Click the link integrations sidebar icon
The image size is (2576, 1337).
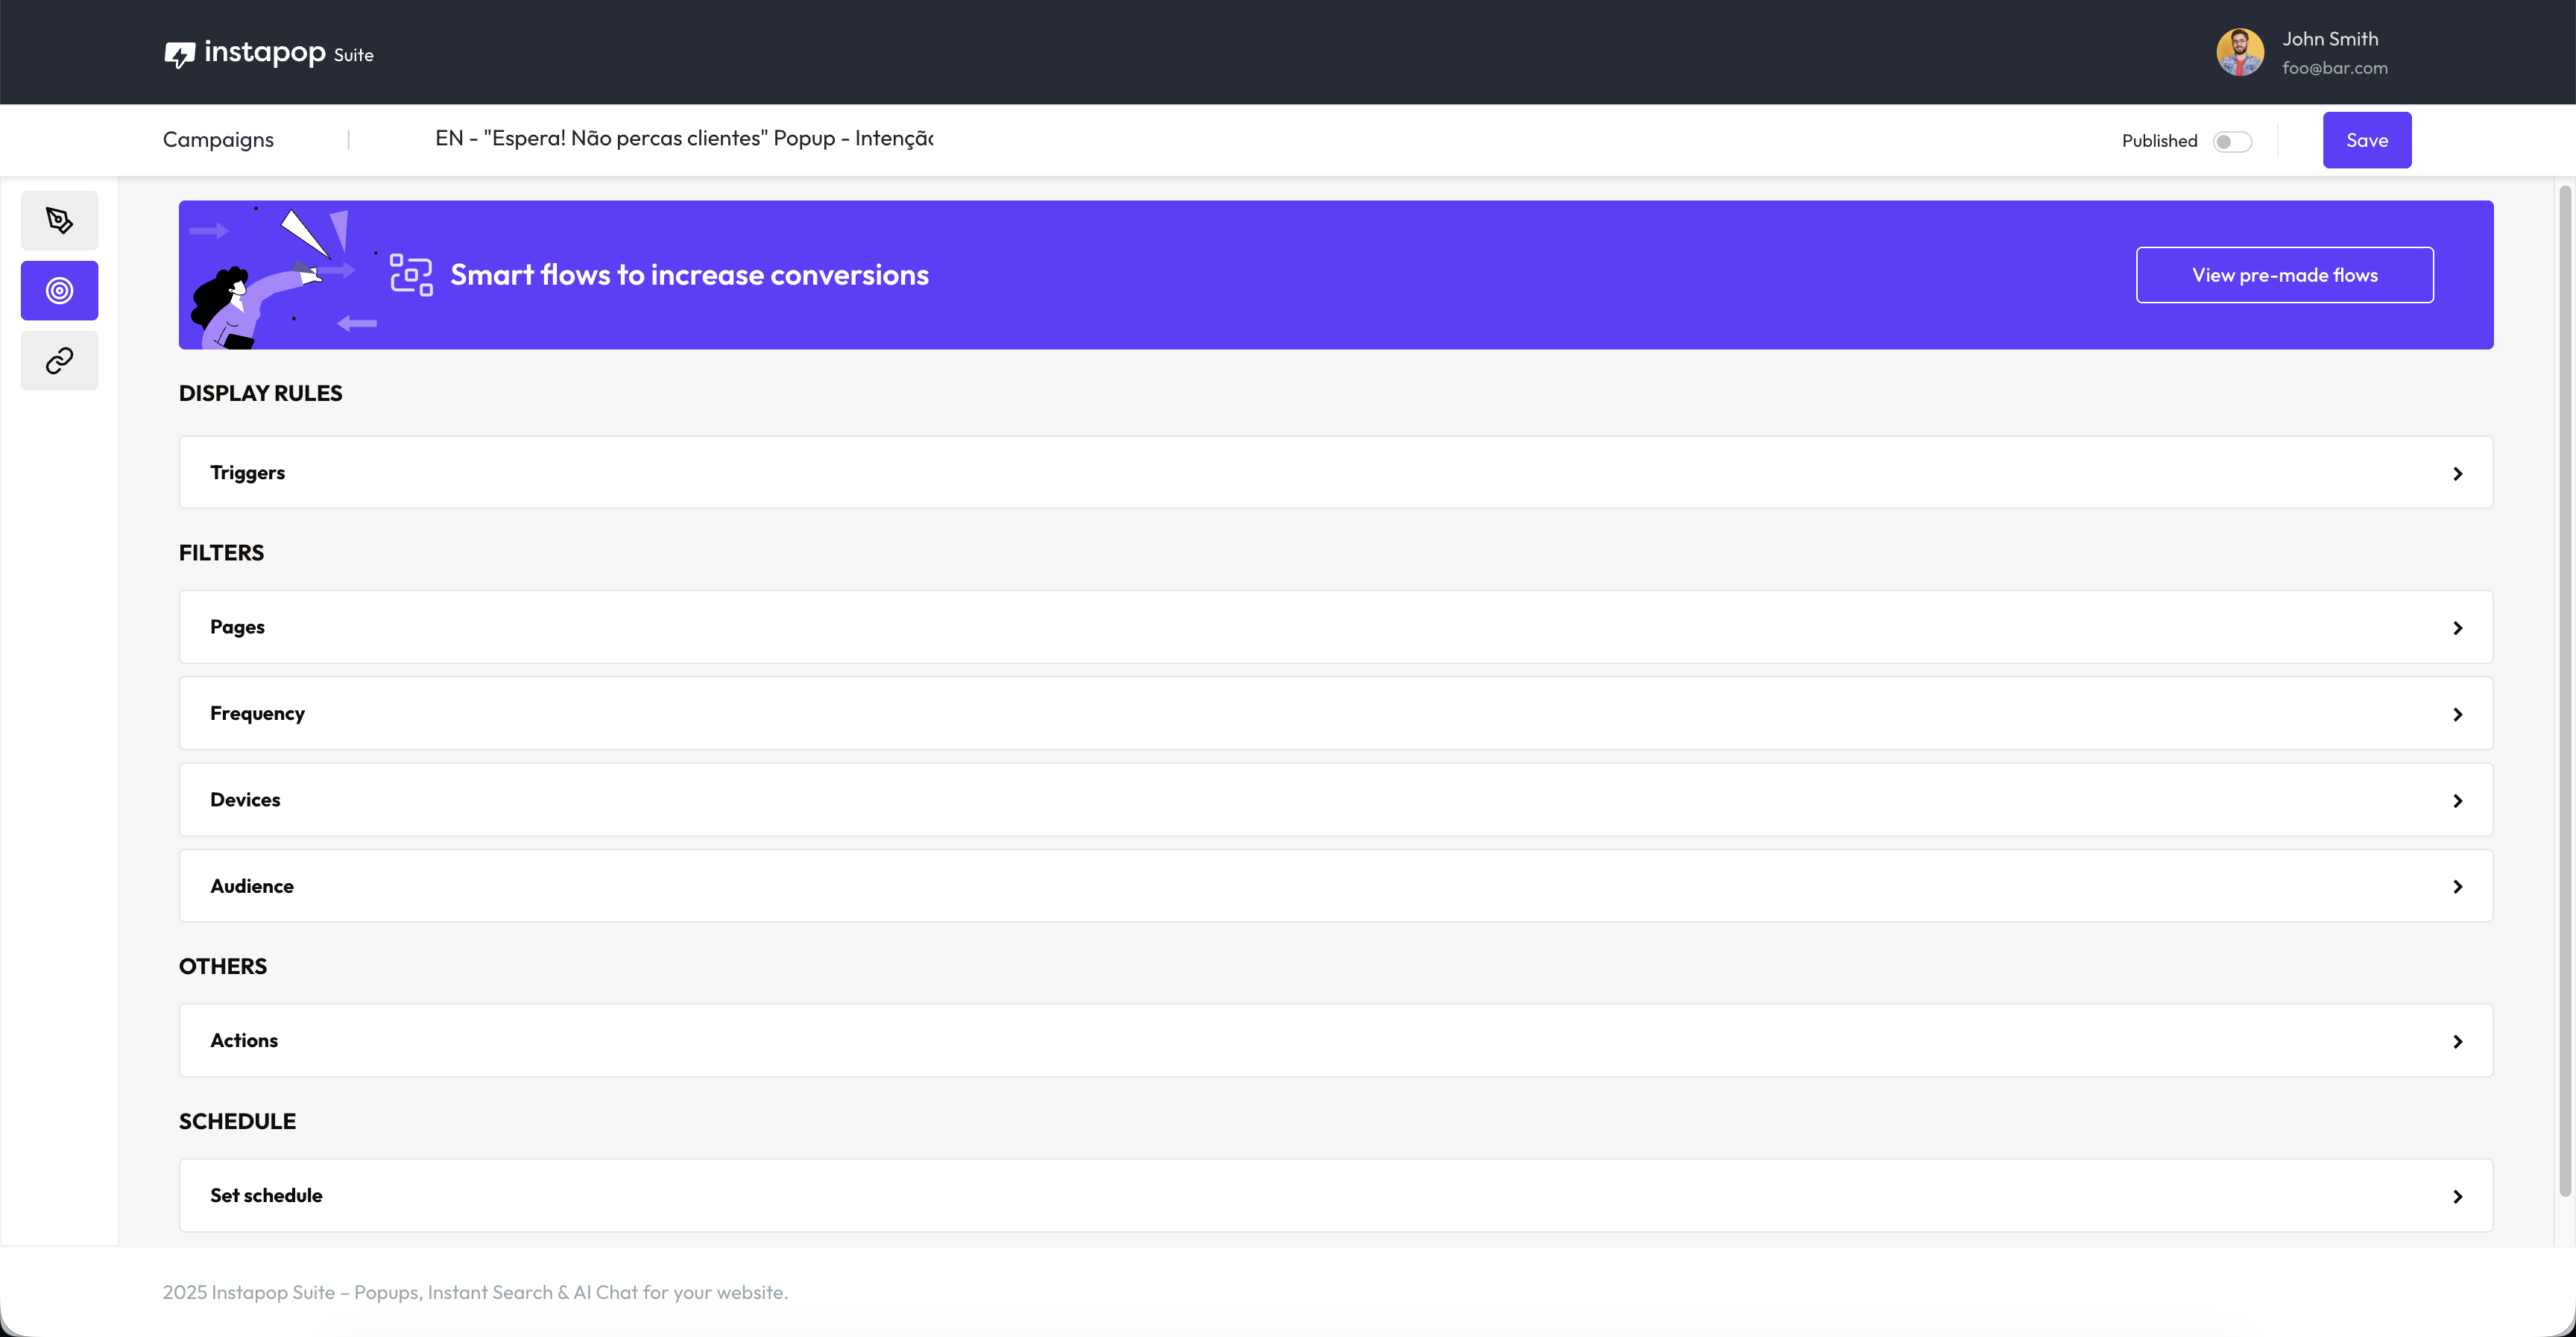(59, 361)
